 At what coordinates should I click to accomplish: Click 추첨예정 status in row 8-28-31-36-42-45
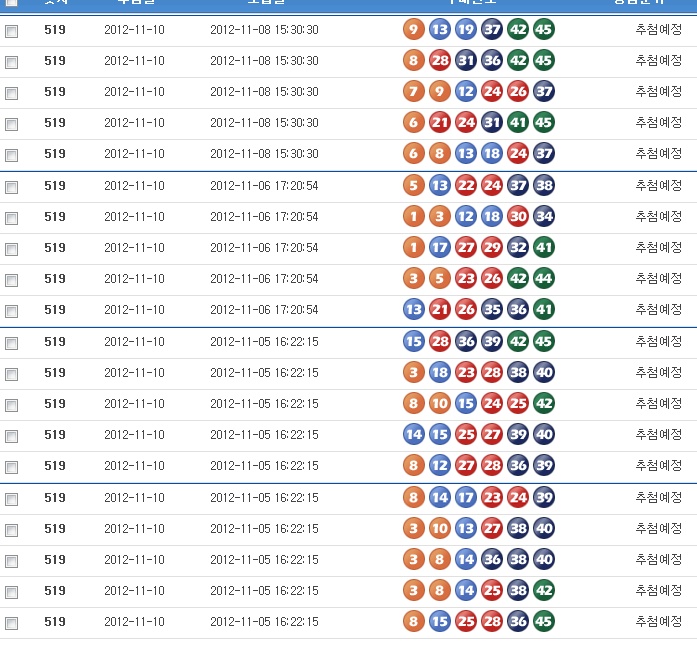point(658,60)
